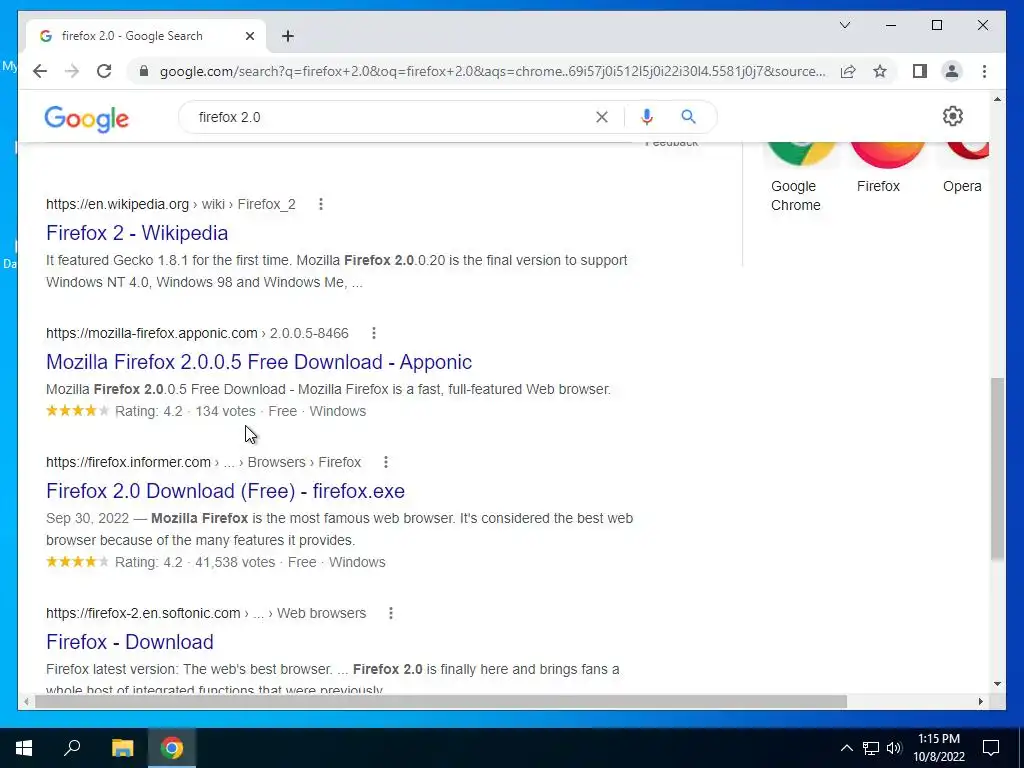Start voice search with microphone
This screenshot has width=1024, height=768.
point(647,117)
